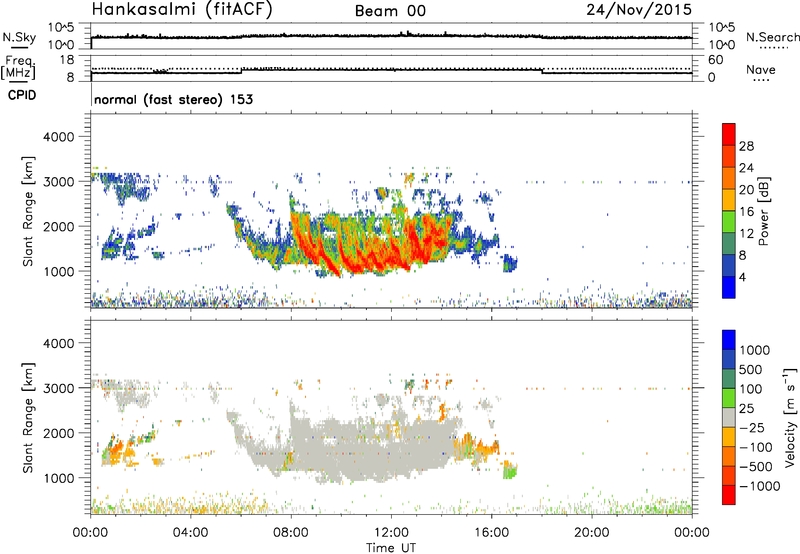
Task: Click the 'Beam 00' header text
Action: (390, 11)
